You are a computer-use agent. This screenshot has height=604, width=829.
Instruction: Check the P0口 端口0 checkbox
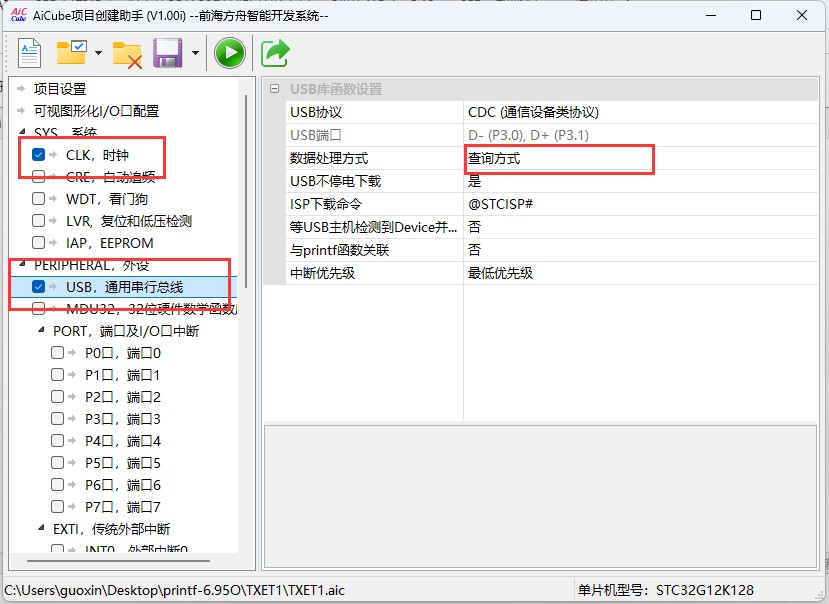[57, 352]
